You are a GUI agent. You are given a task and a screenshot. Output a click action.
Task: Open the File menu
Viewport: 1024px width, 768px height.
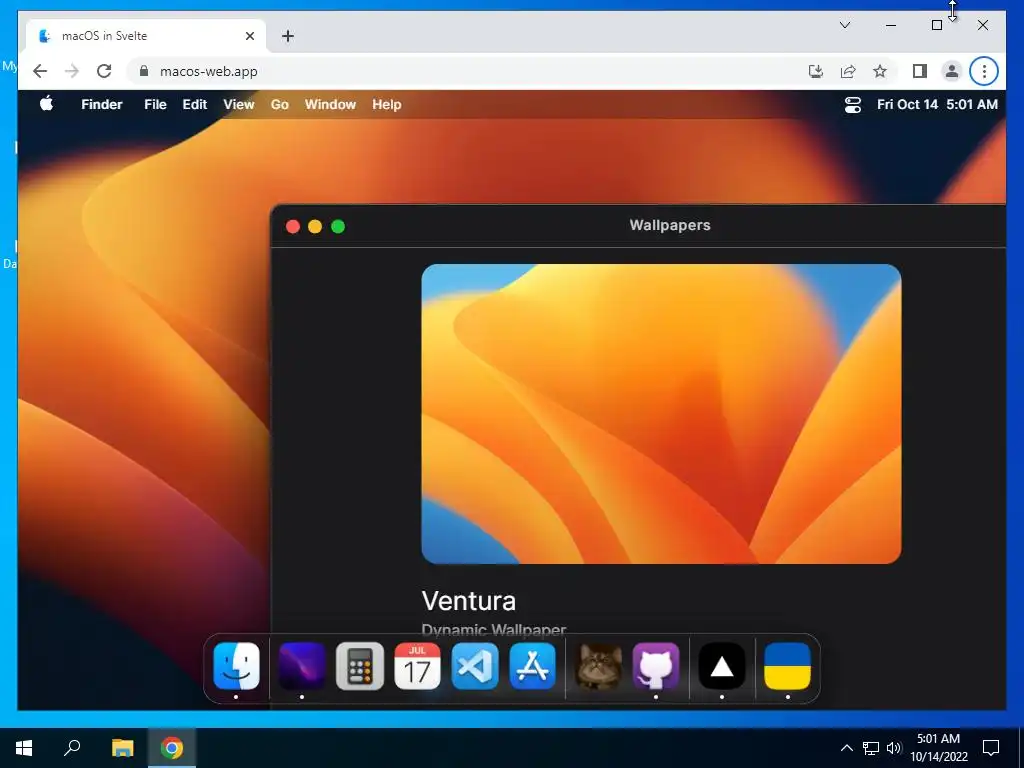pyautogui.click(x=155, y=104)
